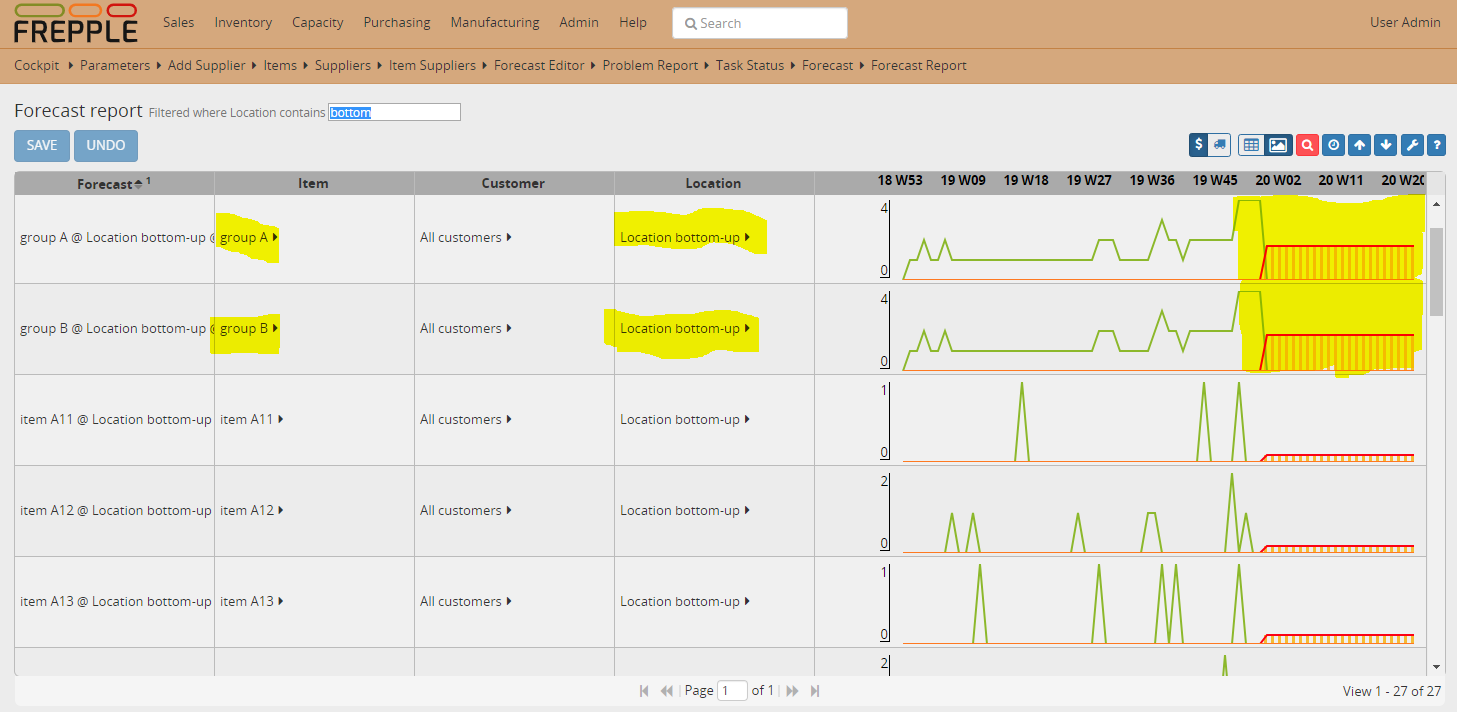Go to the last page icon
Image resolution: width=1457 pixels, height=712 pixels.
(x=815, y=691)
